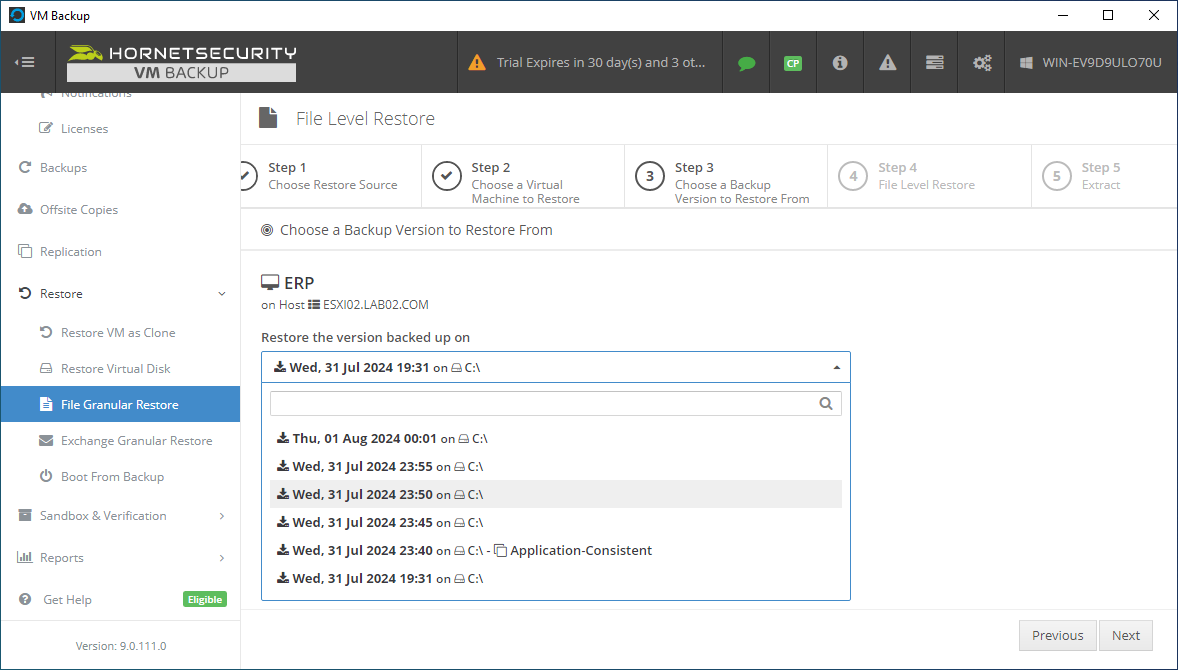The height and width of the screenshot is (670, 1178).
Task: Click the Restore Virtual Disk drive icon
Action: click(x=46, y=368)
